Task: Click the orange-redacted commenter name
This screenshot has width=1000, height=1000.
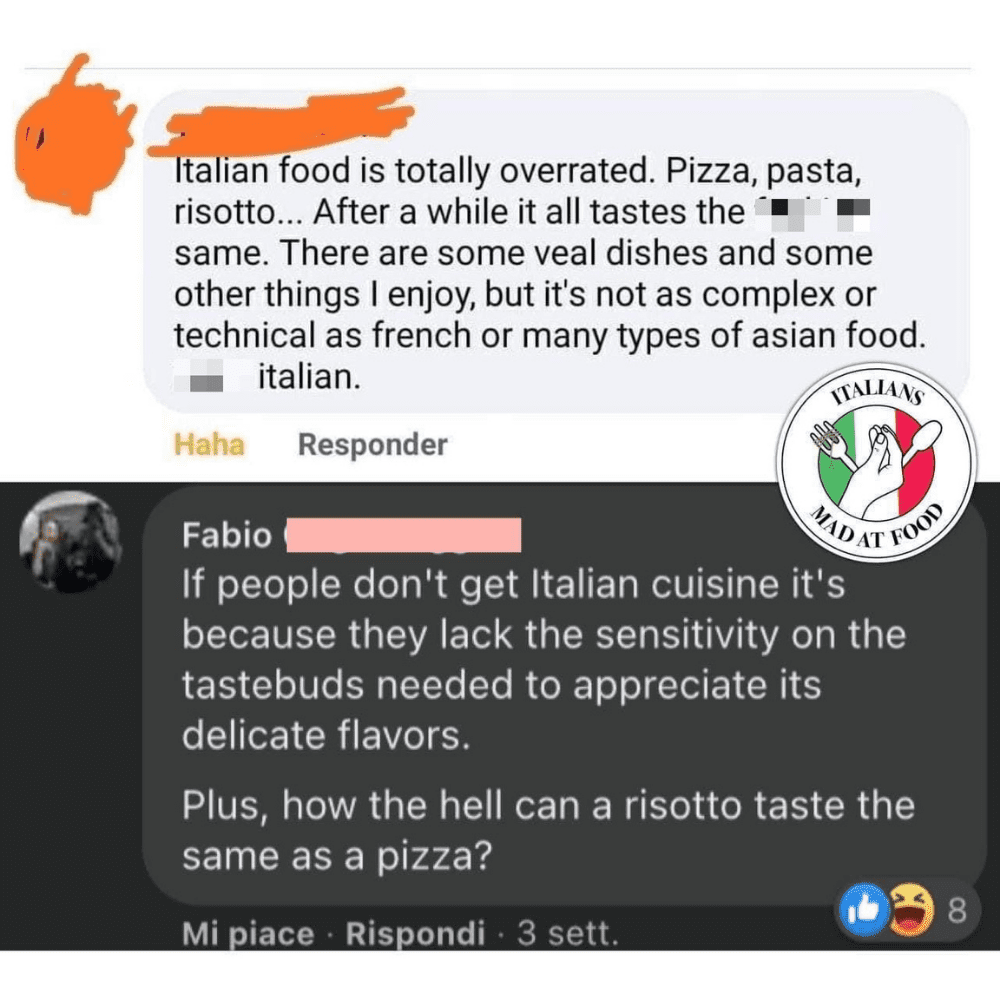Action: tap(281, 122)
